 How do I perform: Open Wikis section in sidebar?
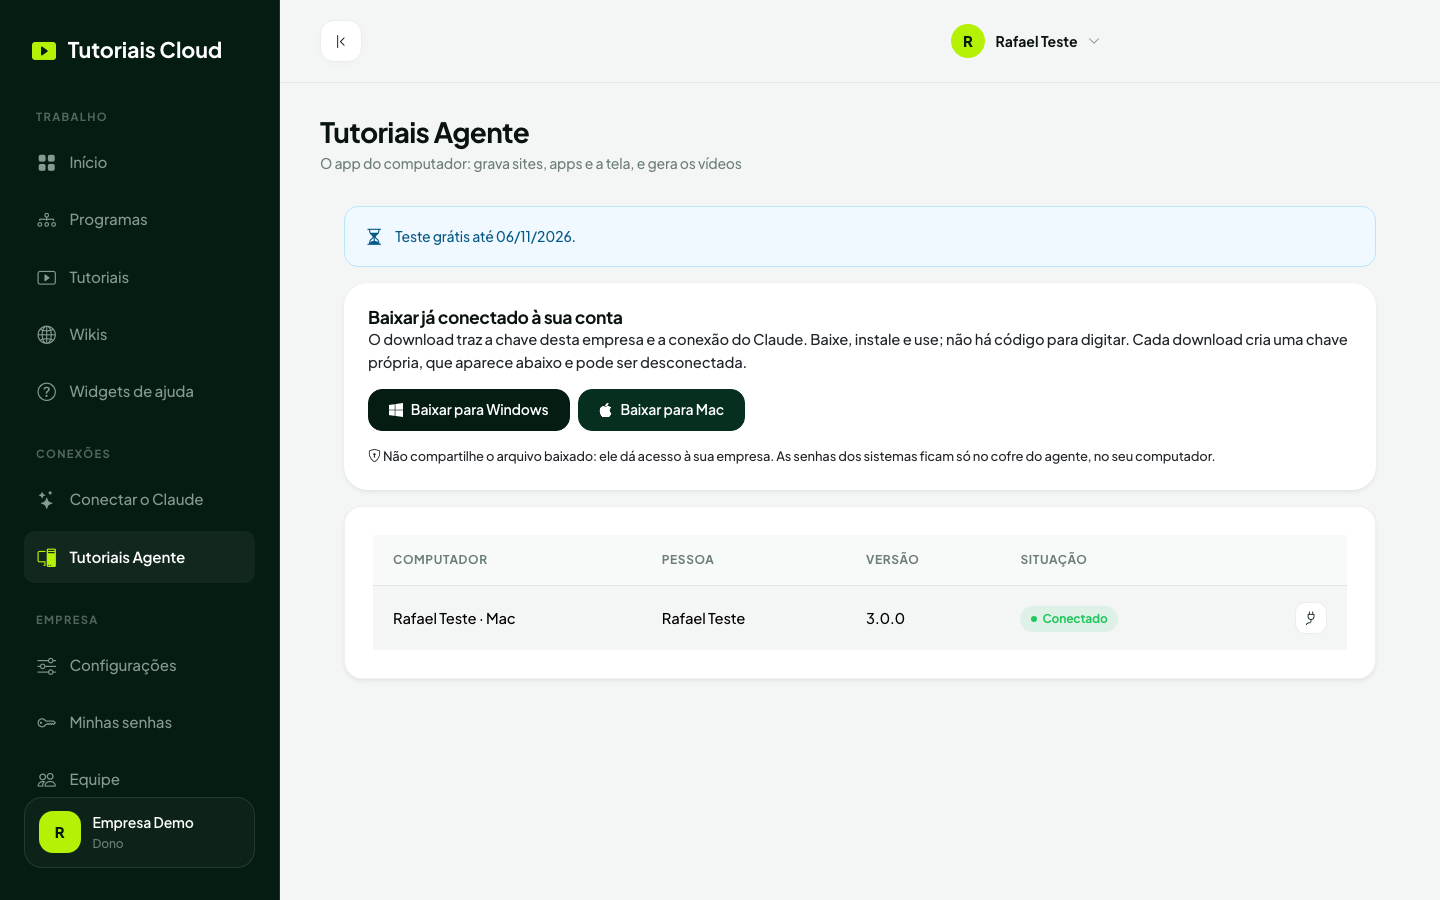click(139, 335)
